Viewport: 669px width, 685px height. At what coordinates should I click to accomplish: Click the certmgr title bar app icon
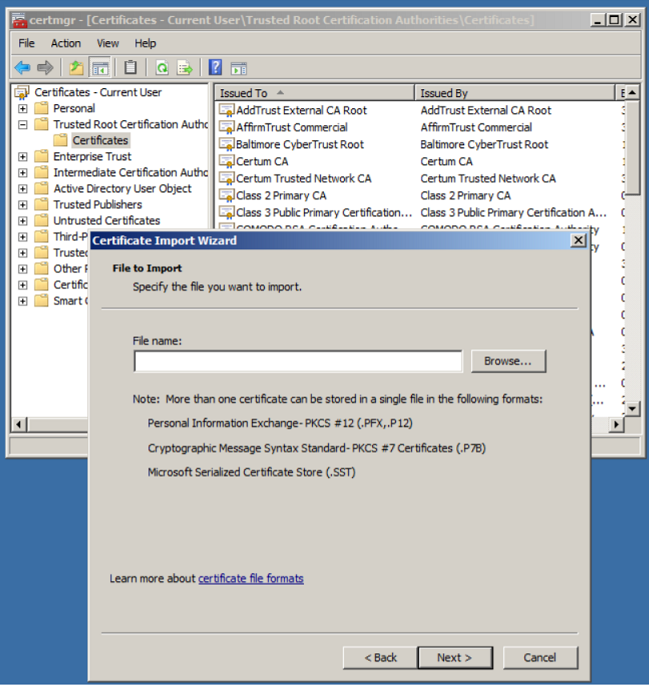[x=19, y=20]
